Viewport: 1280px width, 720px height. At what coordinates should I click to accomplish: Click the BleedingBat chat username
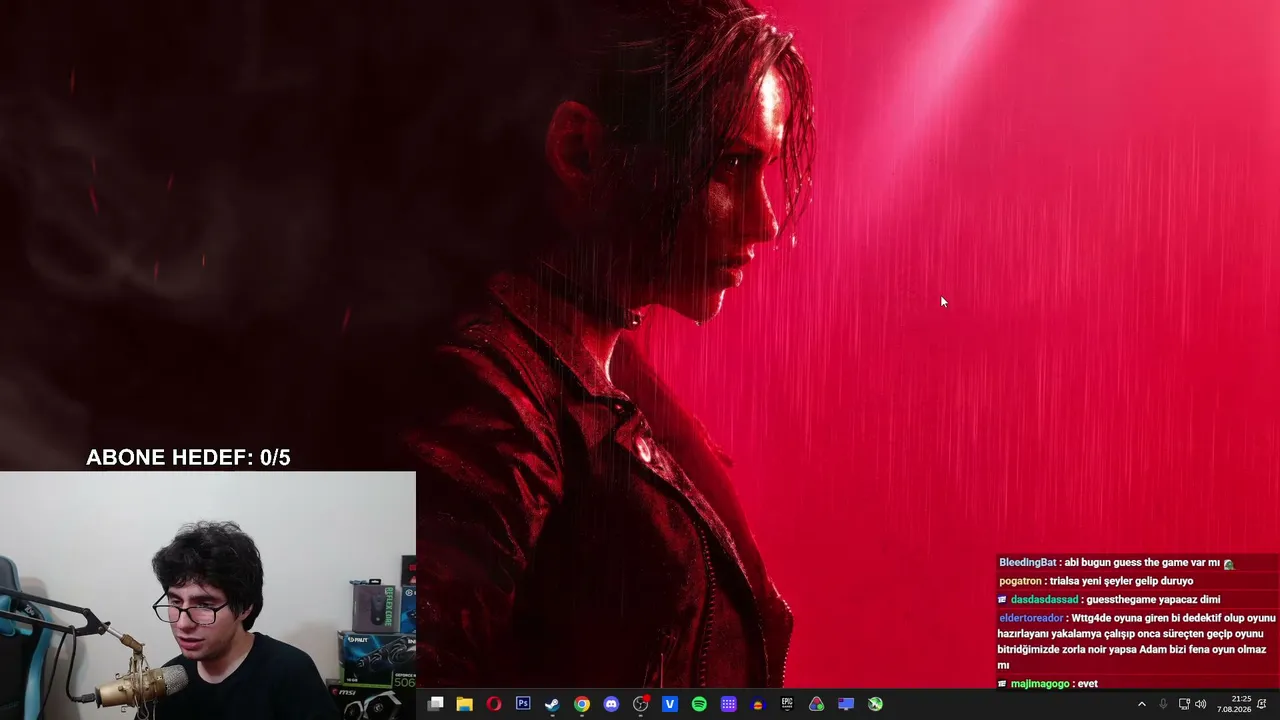click(x=1027, y=563)
